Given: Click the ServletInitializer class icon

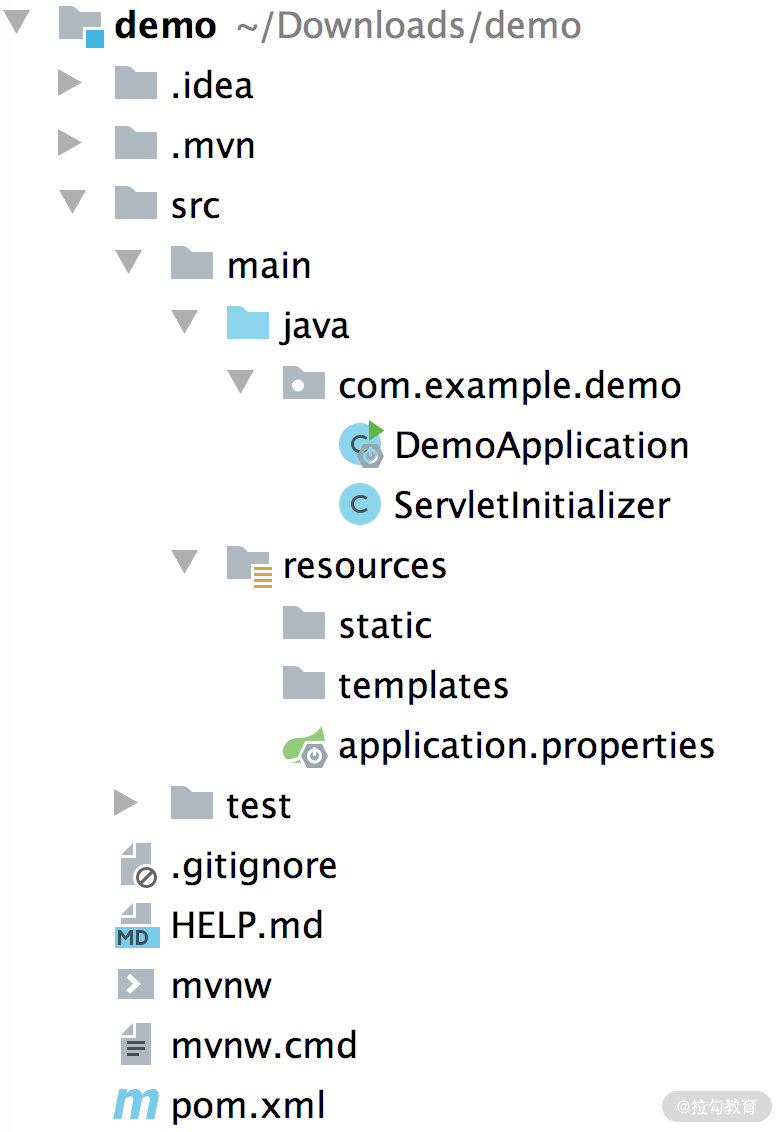Looking at the screenshot, I should point(360,505).
